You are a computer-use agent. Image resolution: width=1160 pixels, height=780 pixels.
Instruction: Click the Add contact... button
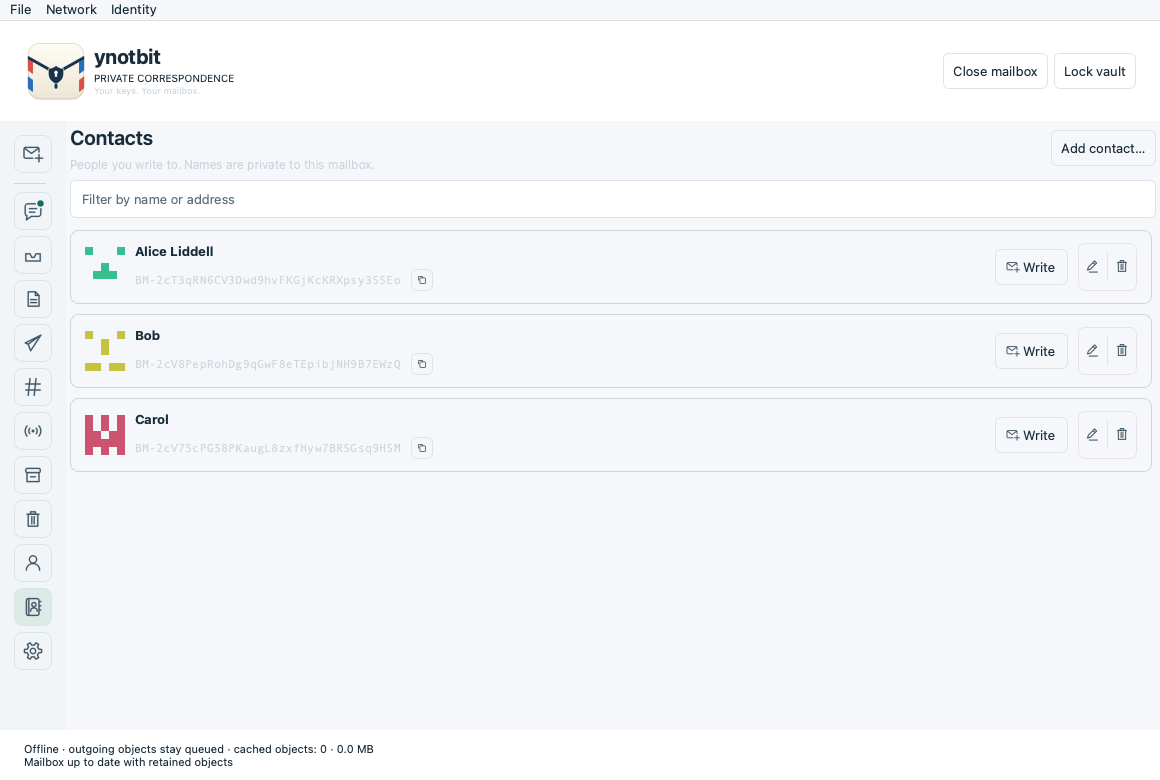1103,148
